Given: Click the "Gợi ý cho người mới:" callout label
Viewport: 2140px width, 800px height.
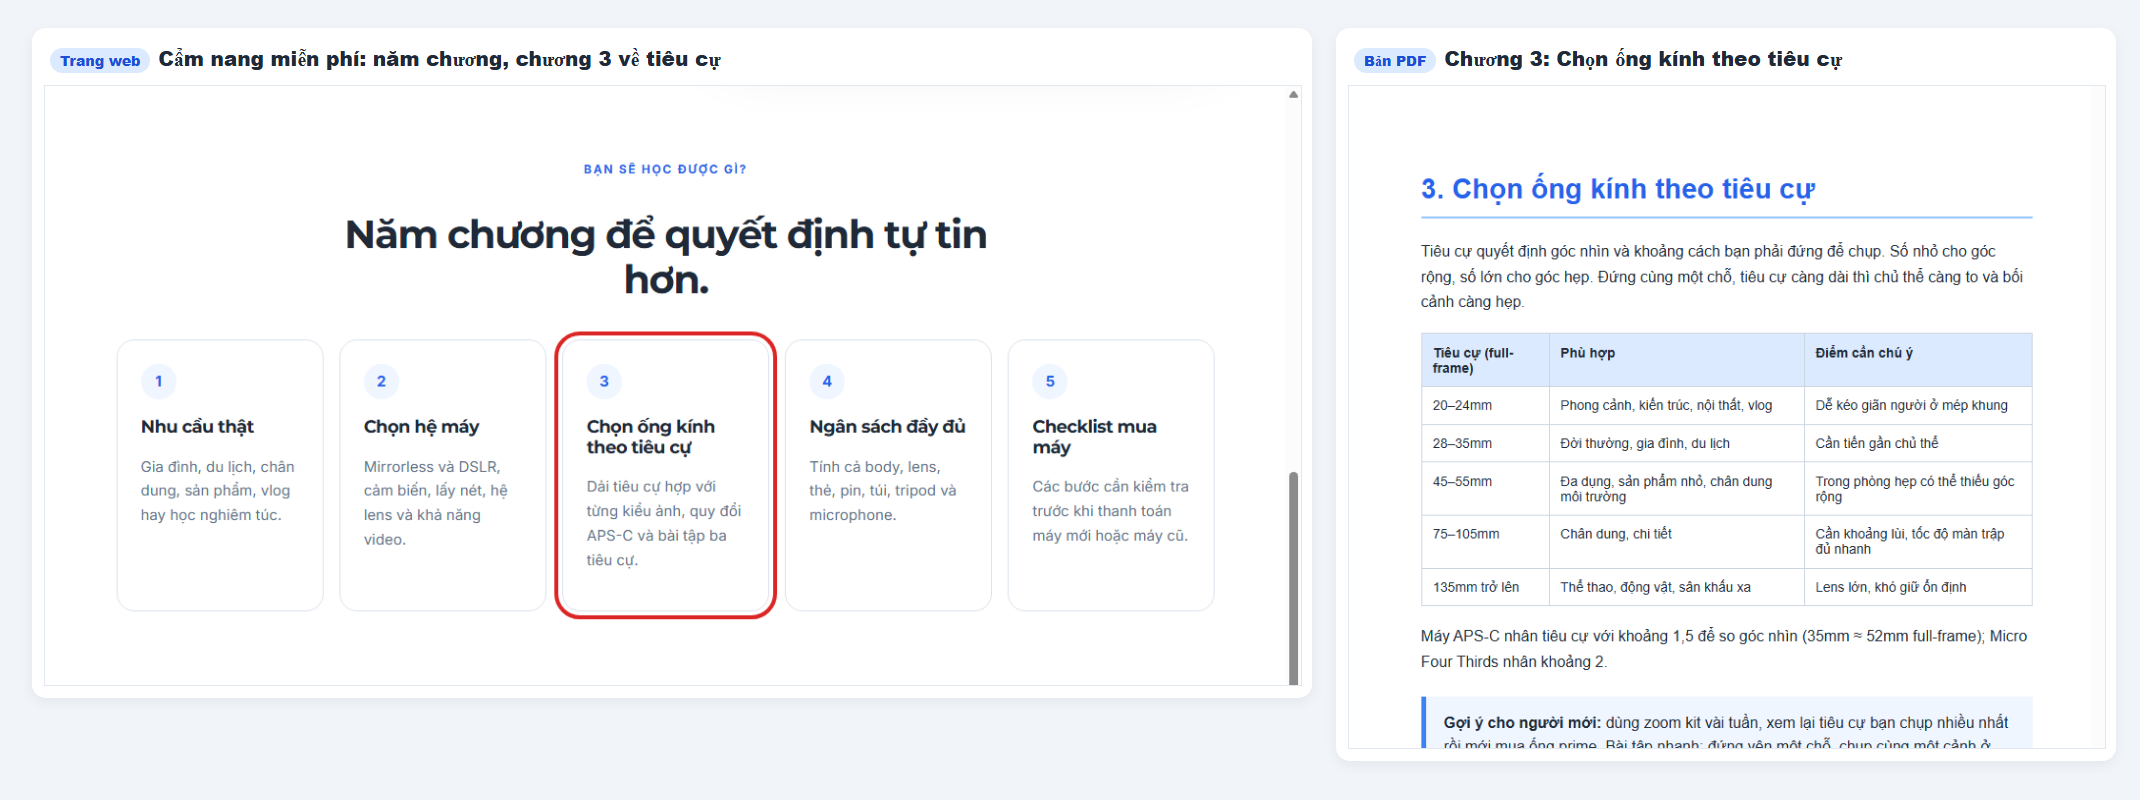Looking at the screenshot, I should click(1522, 722).
